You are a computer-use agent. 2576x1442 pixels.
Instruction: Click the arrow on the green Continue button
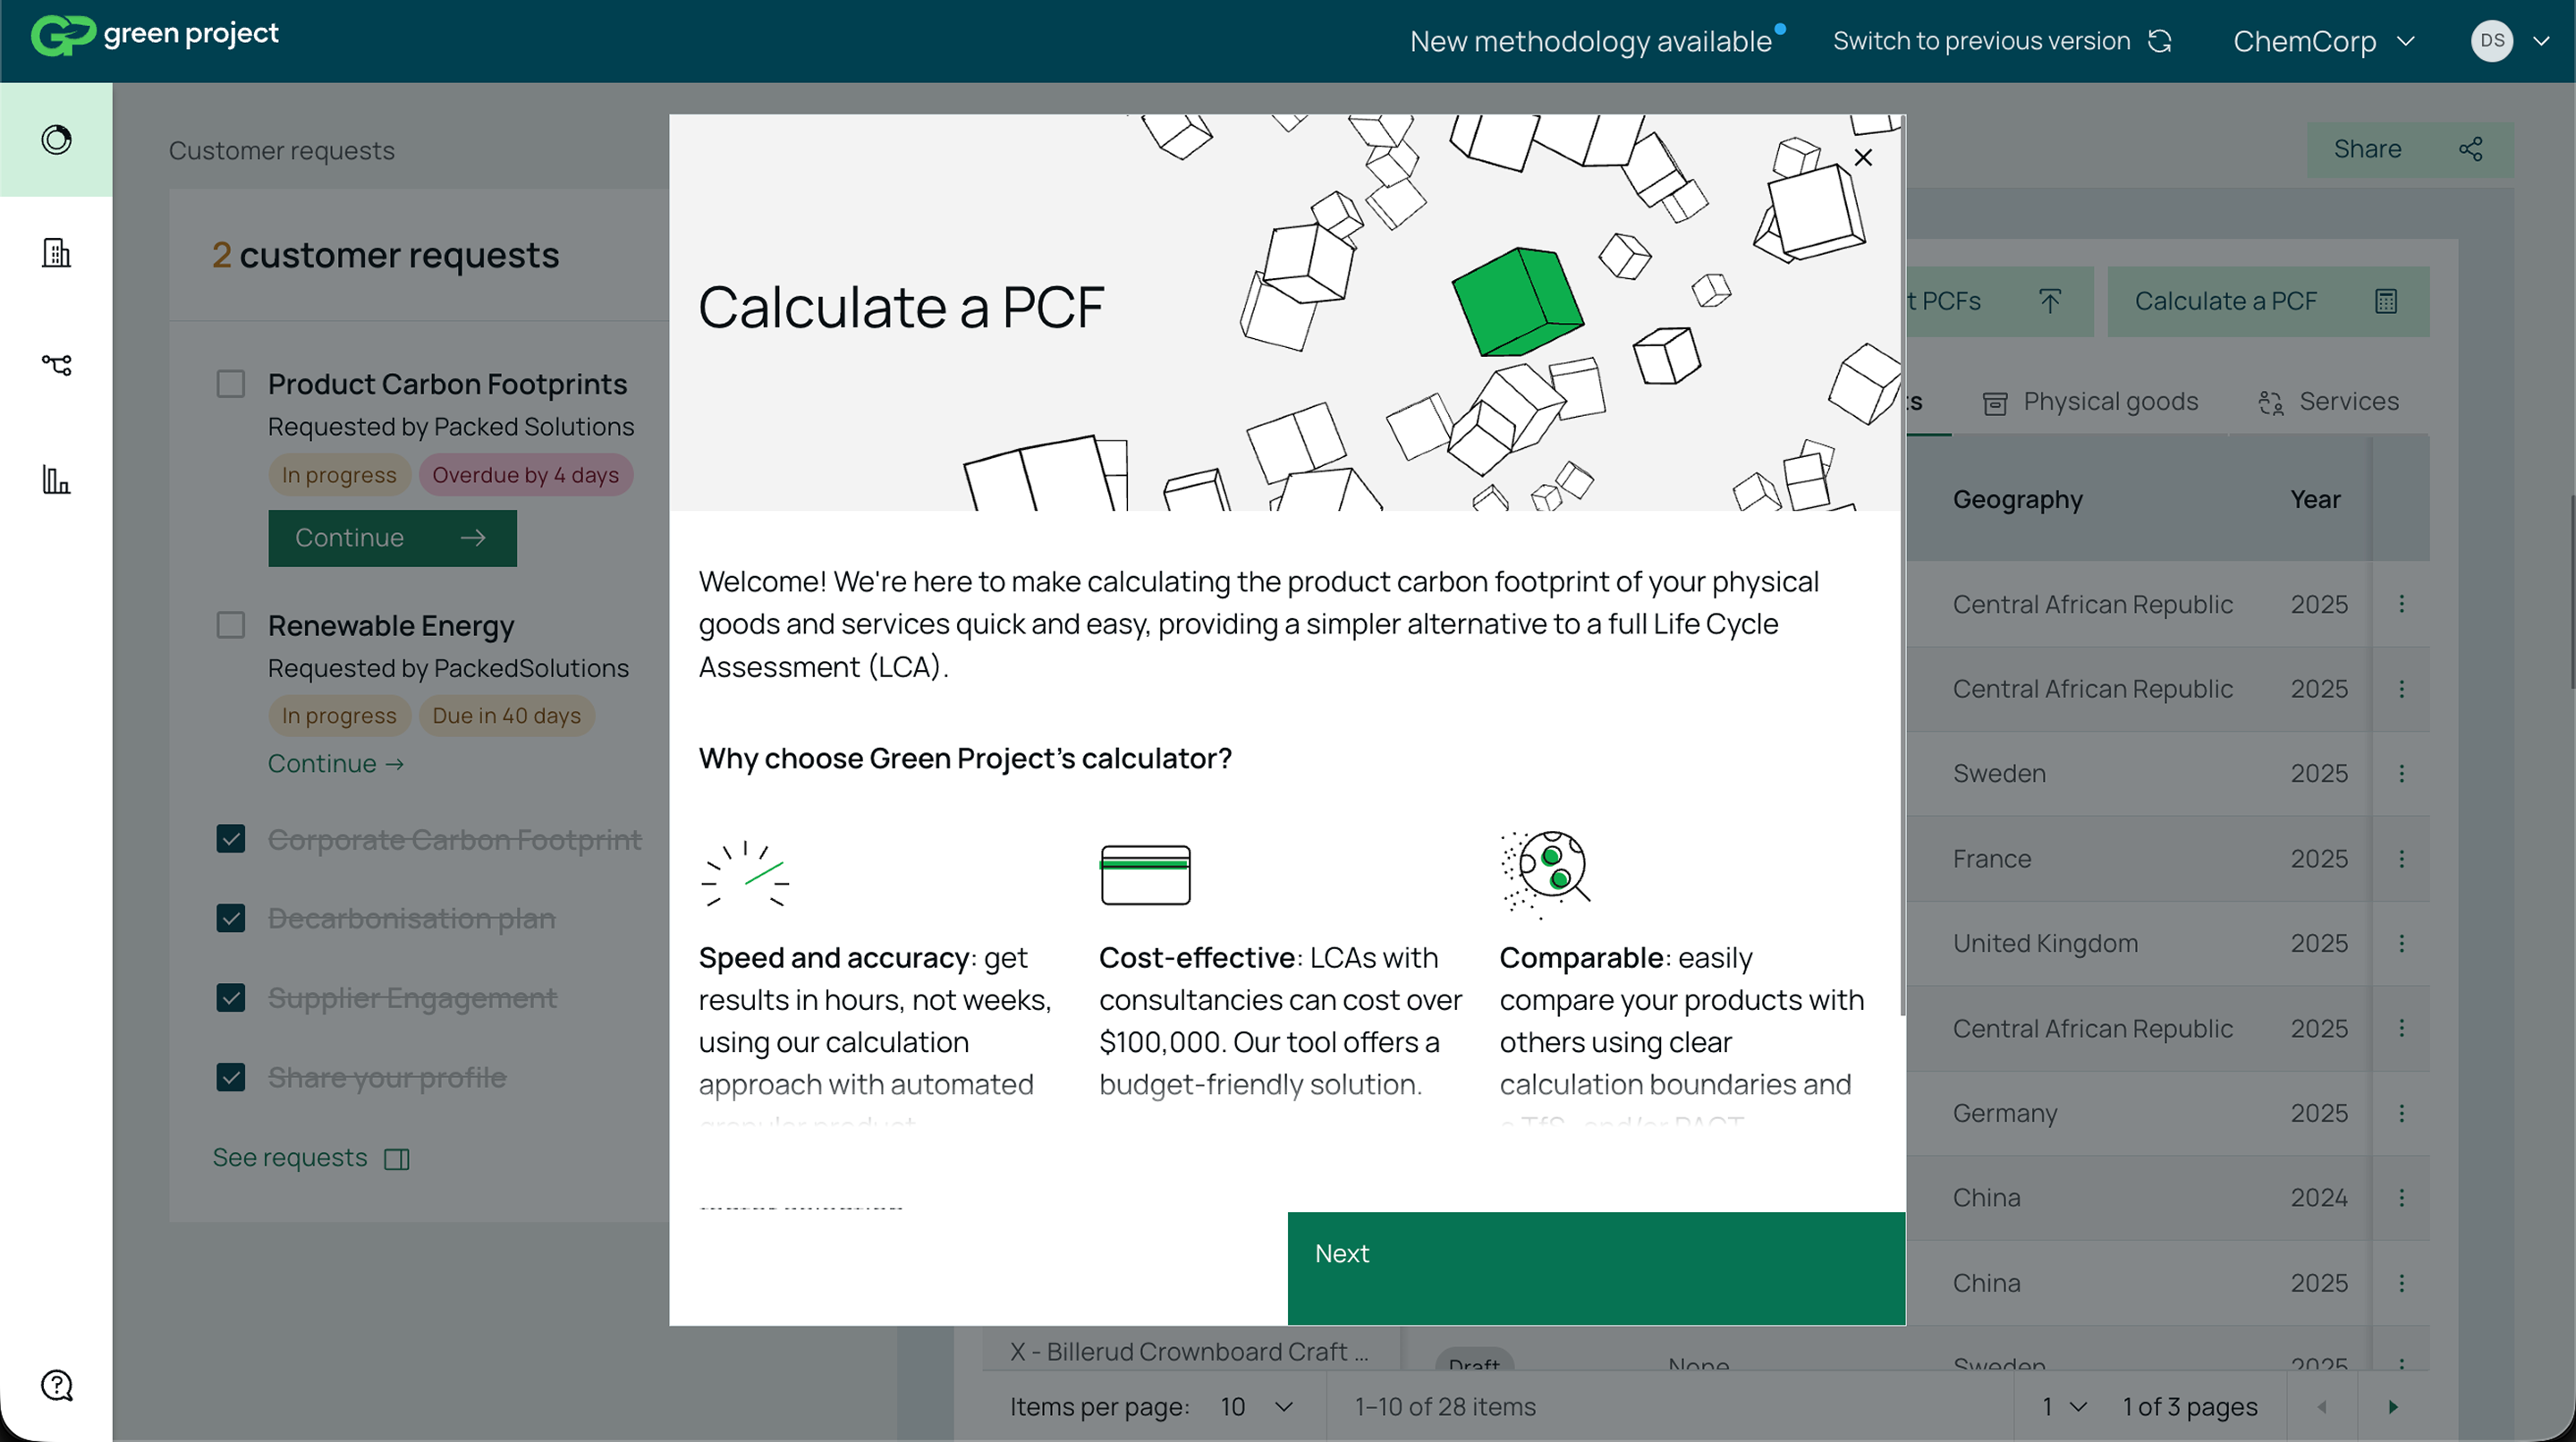pyautogui.click(x=473, y=538)
